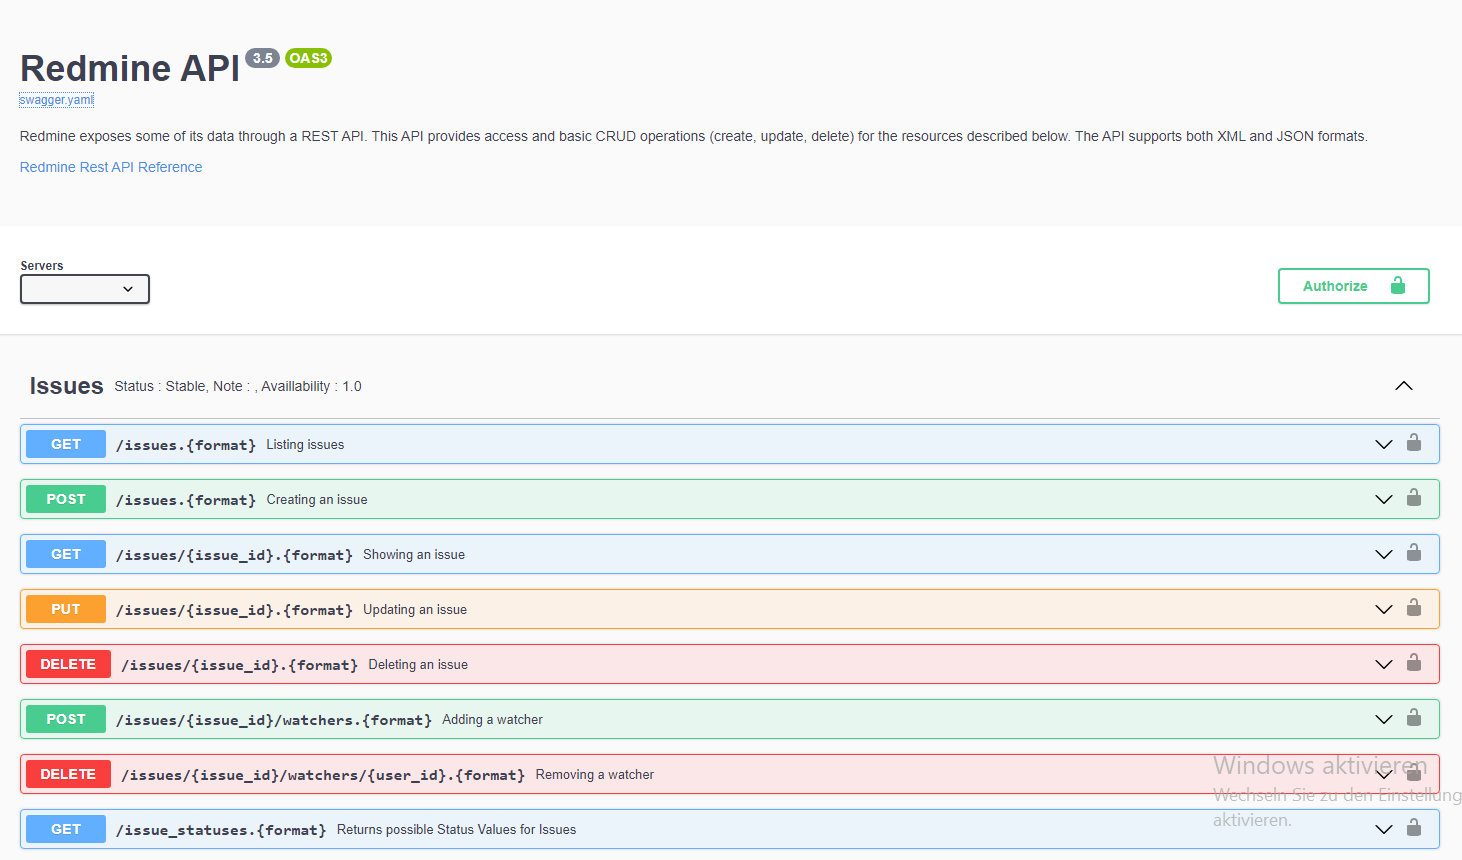Expand the Adding a watcher chevron
This screenshot has width=1462, height=860.
1384,719
